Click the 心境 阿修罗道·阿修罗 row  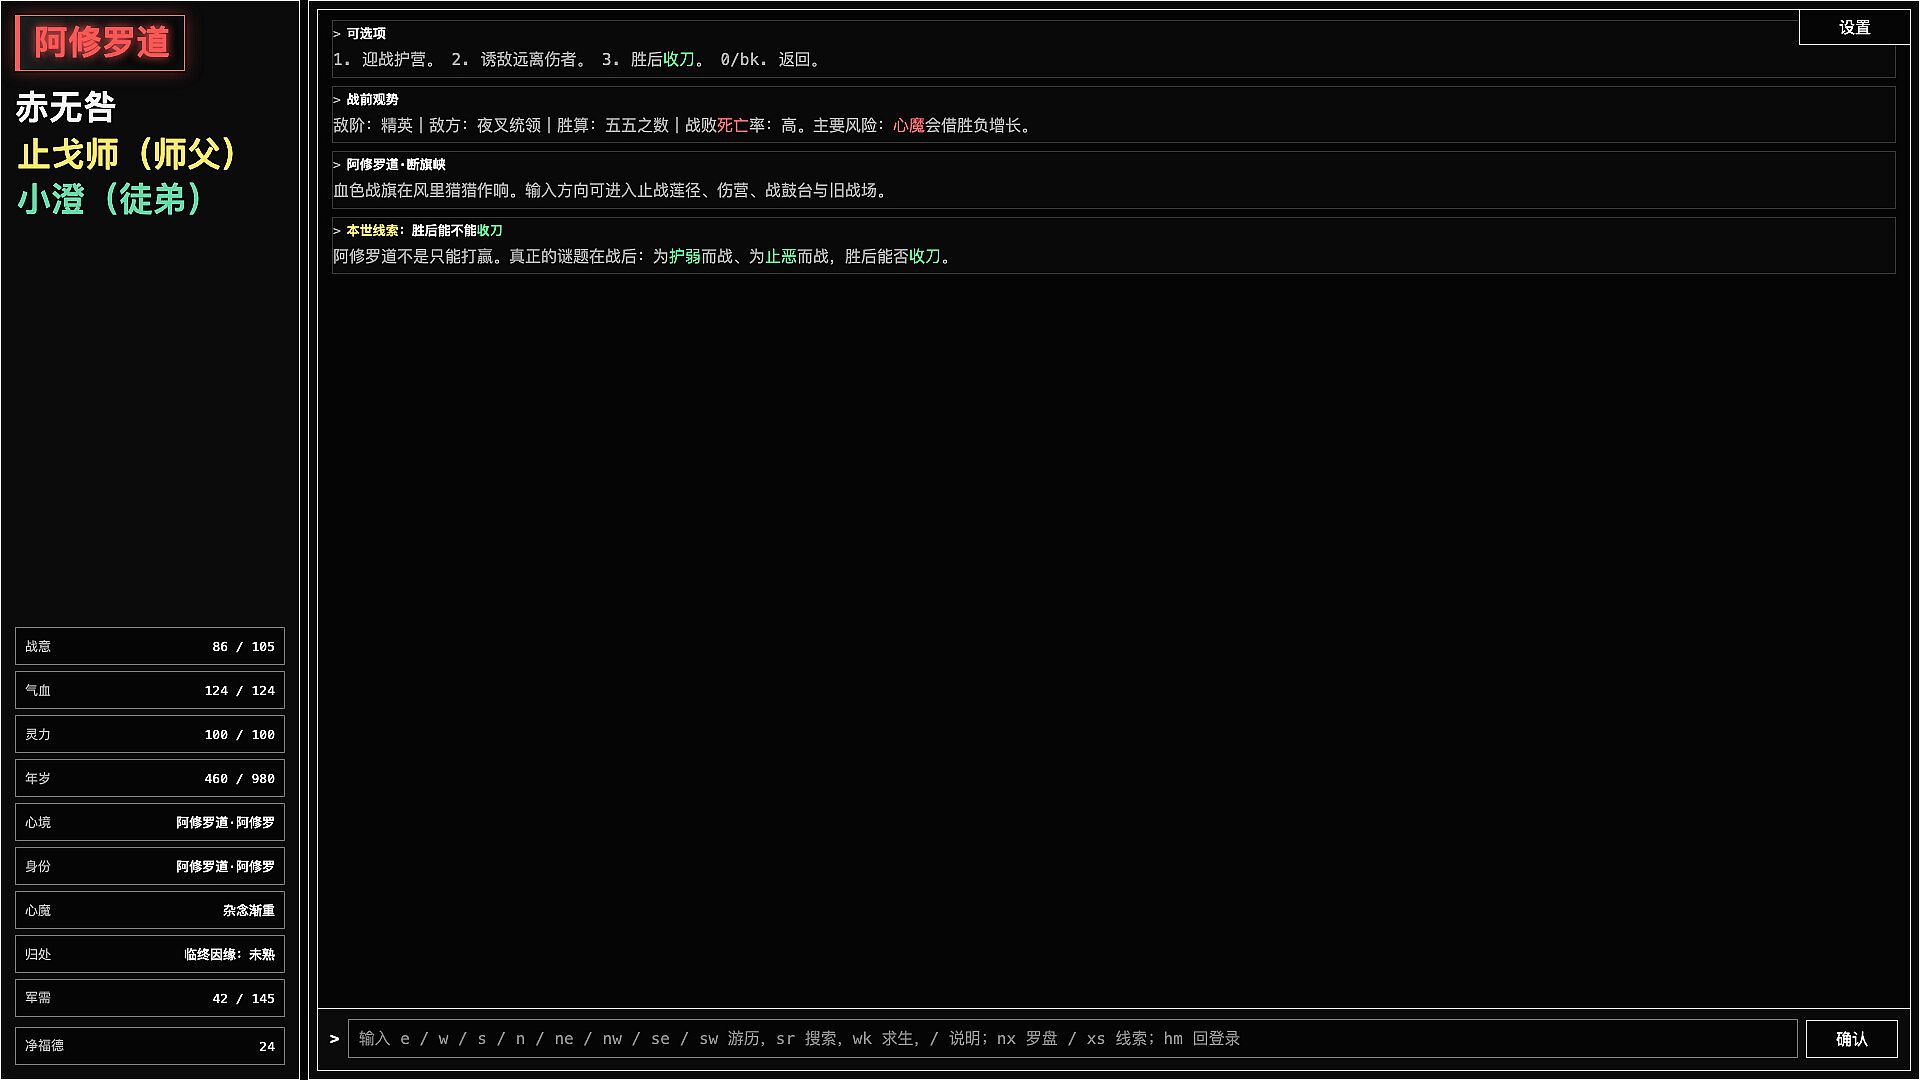pyautogui.click(x=150, y=822)
